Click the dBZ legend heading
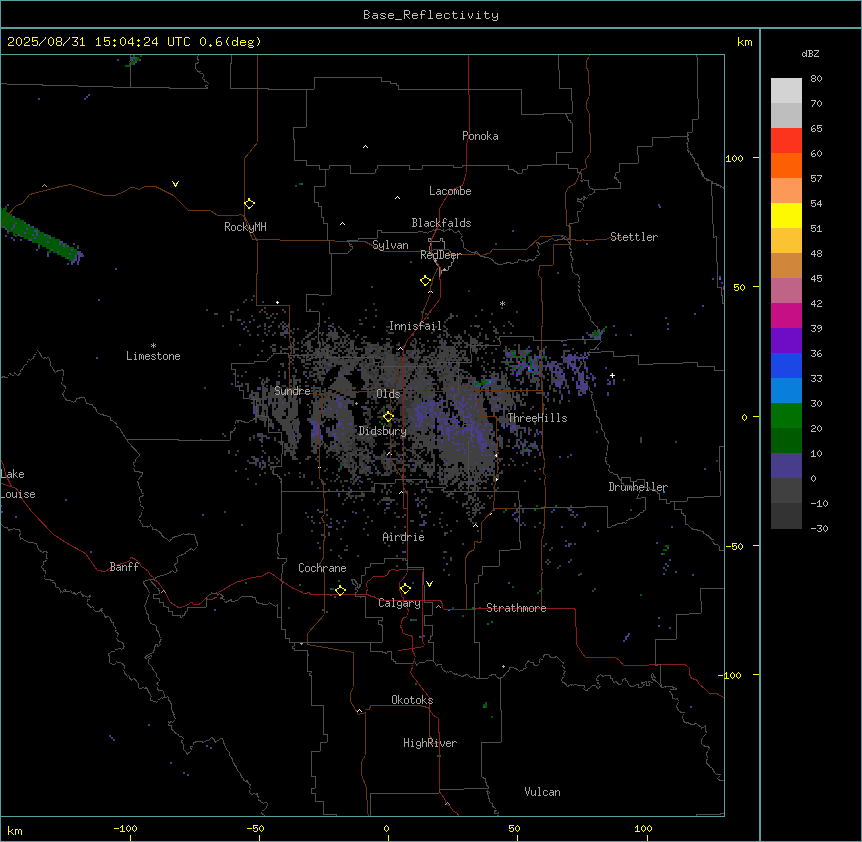Screen dimensions: 862x842 [810, 54]
